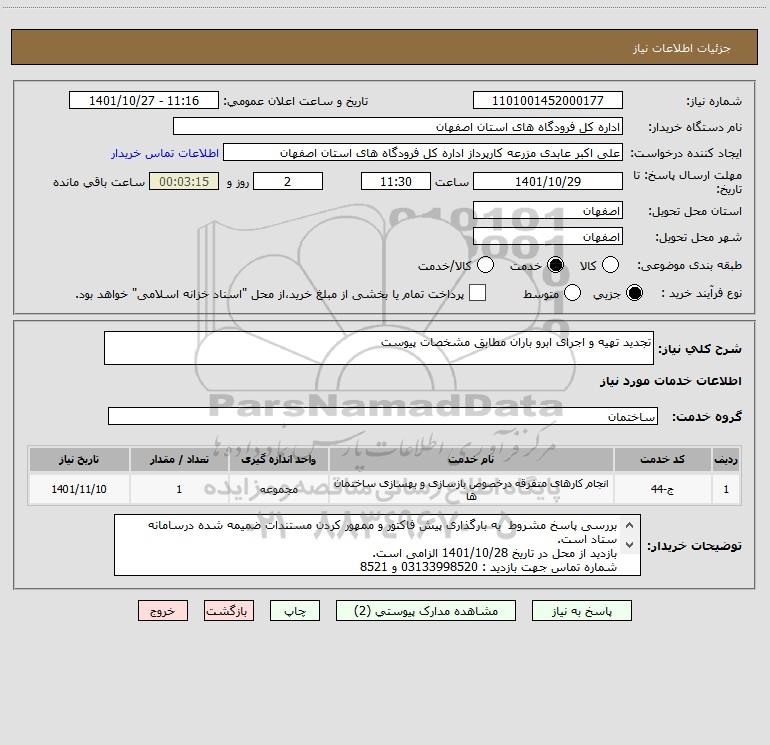Select the کالا radio button
This screenshot has height=745, width=770.
coord(610,265)
